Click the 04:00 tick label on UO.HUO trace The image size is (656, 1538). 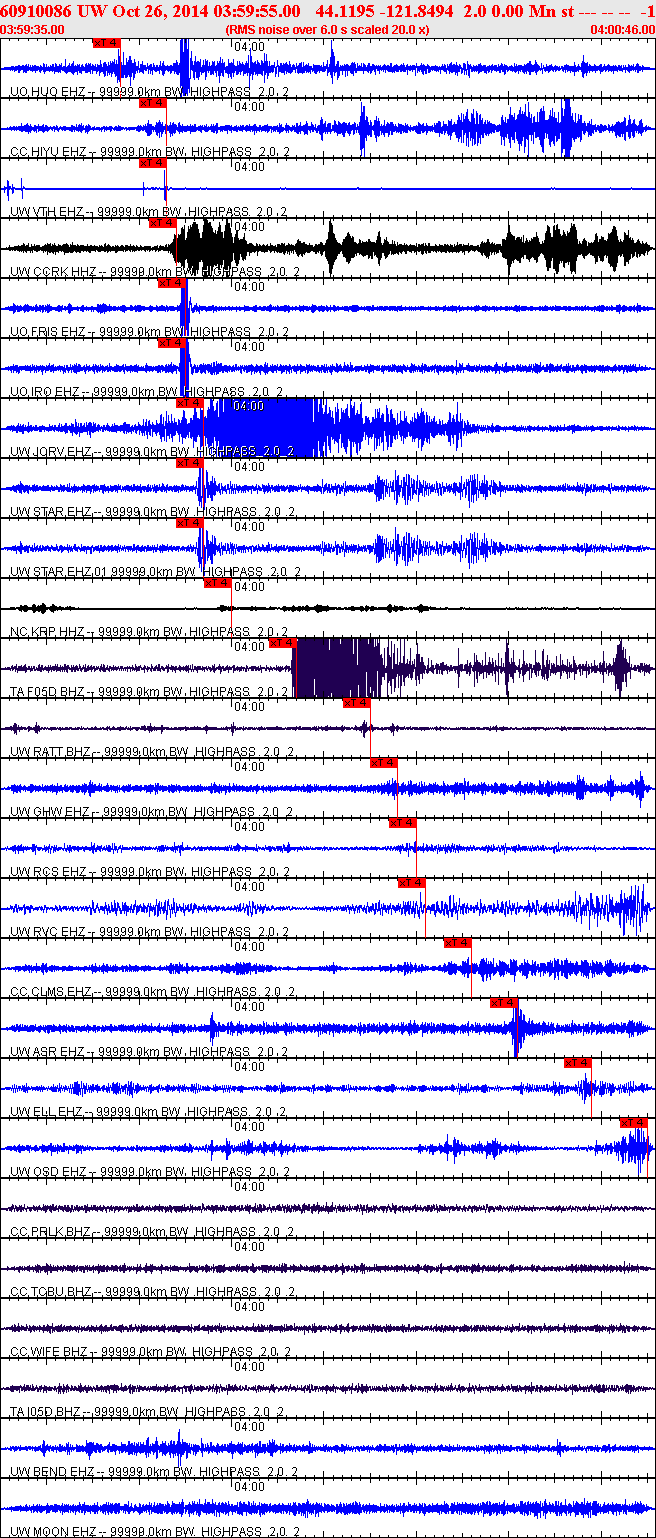[x=249, y=47]
